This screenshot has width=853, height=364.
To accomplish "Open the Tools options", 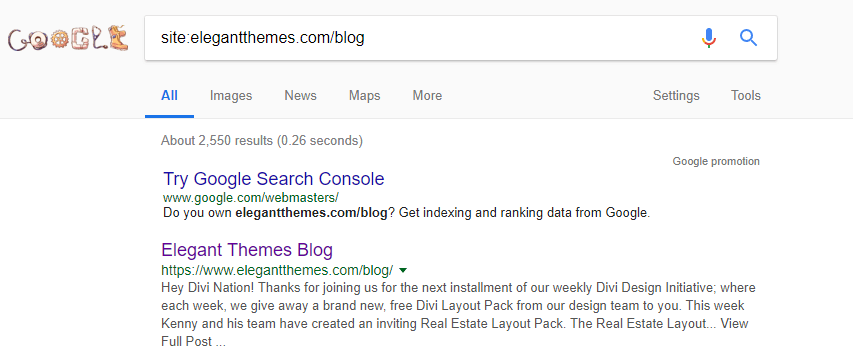I will click(746, 96).
